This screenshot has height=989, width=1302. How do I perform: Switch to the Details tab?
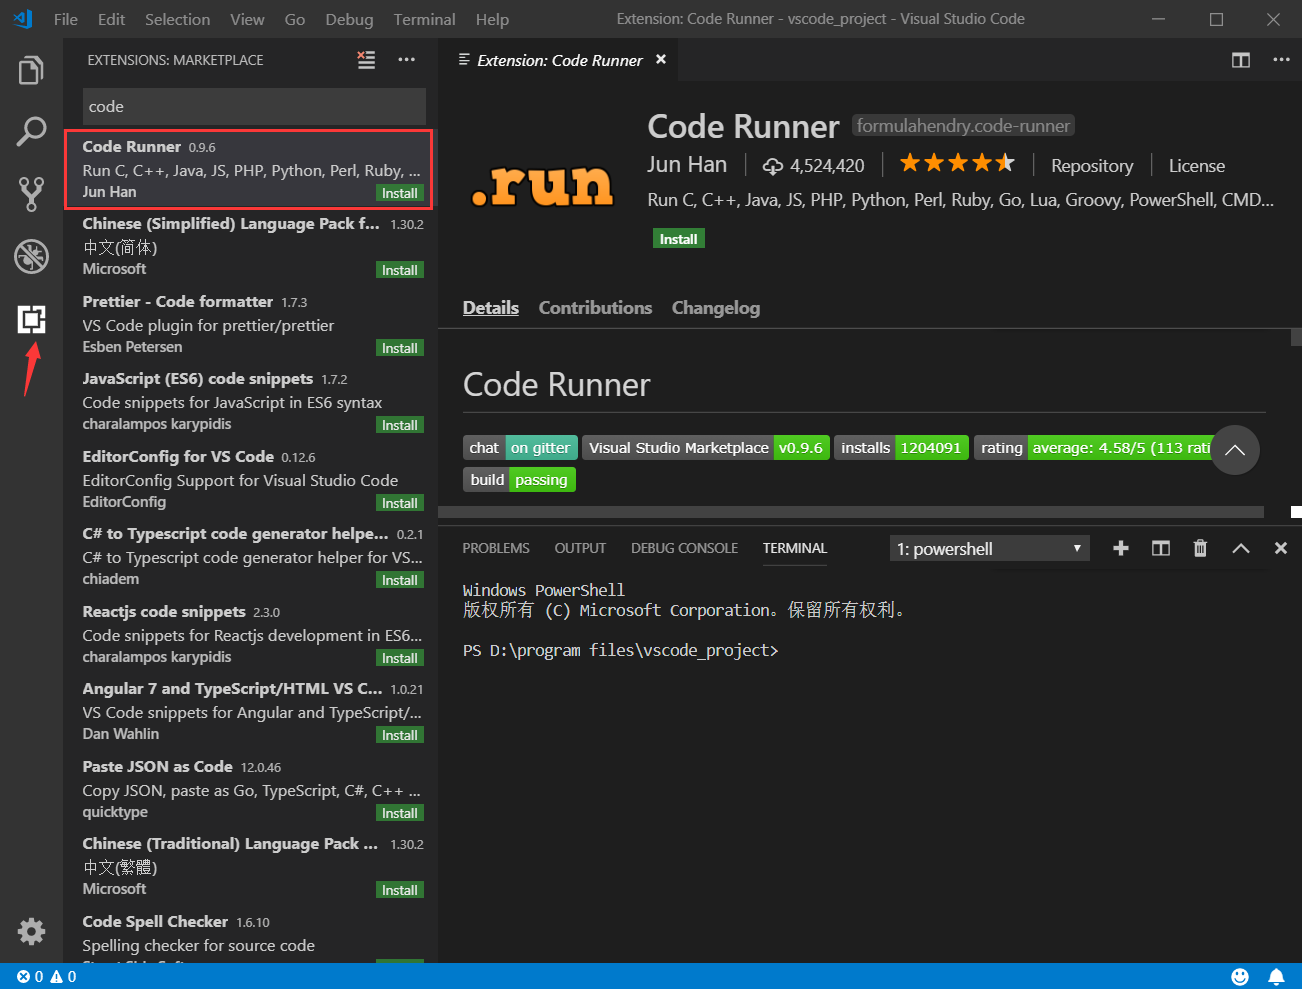(x=491, y=308)
